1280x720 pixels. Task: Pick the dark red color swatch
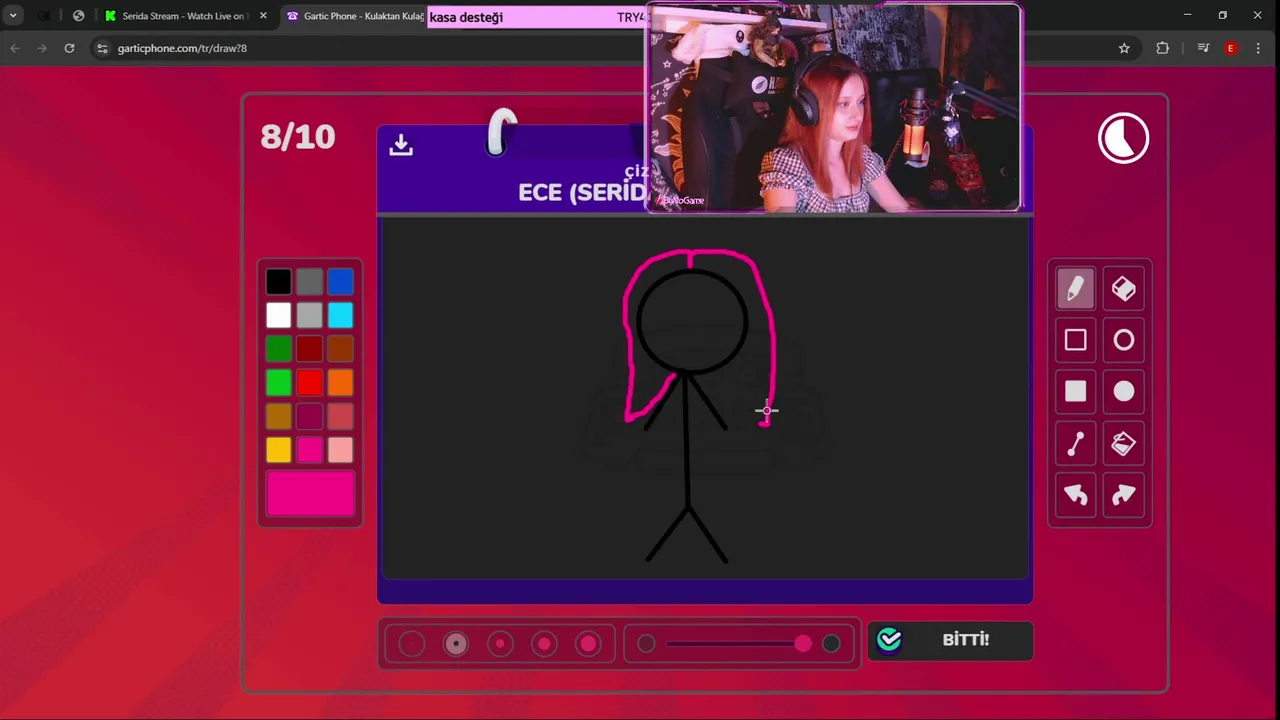tap(310, 349)
